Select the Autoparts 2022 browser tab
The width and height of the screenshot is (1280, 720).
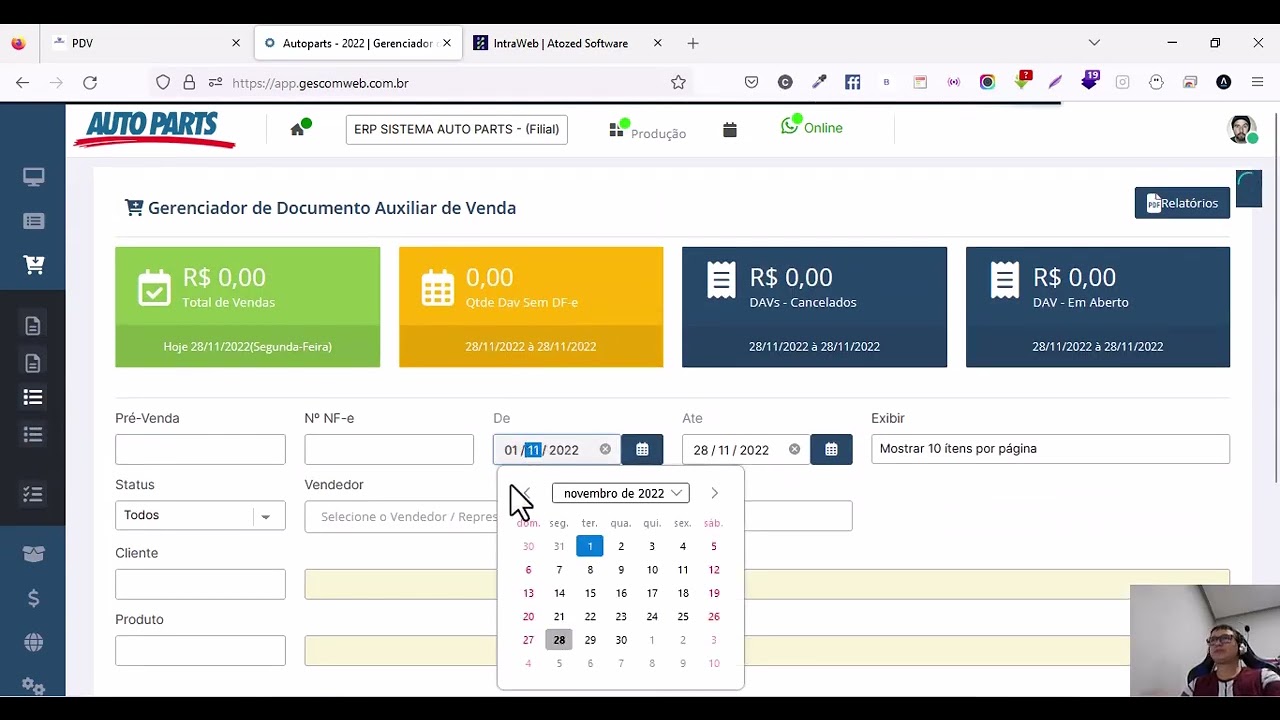click(357, 43)
